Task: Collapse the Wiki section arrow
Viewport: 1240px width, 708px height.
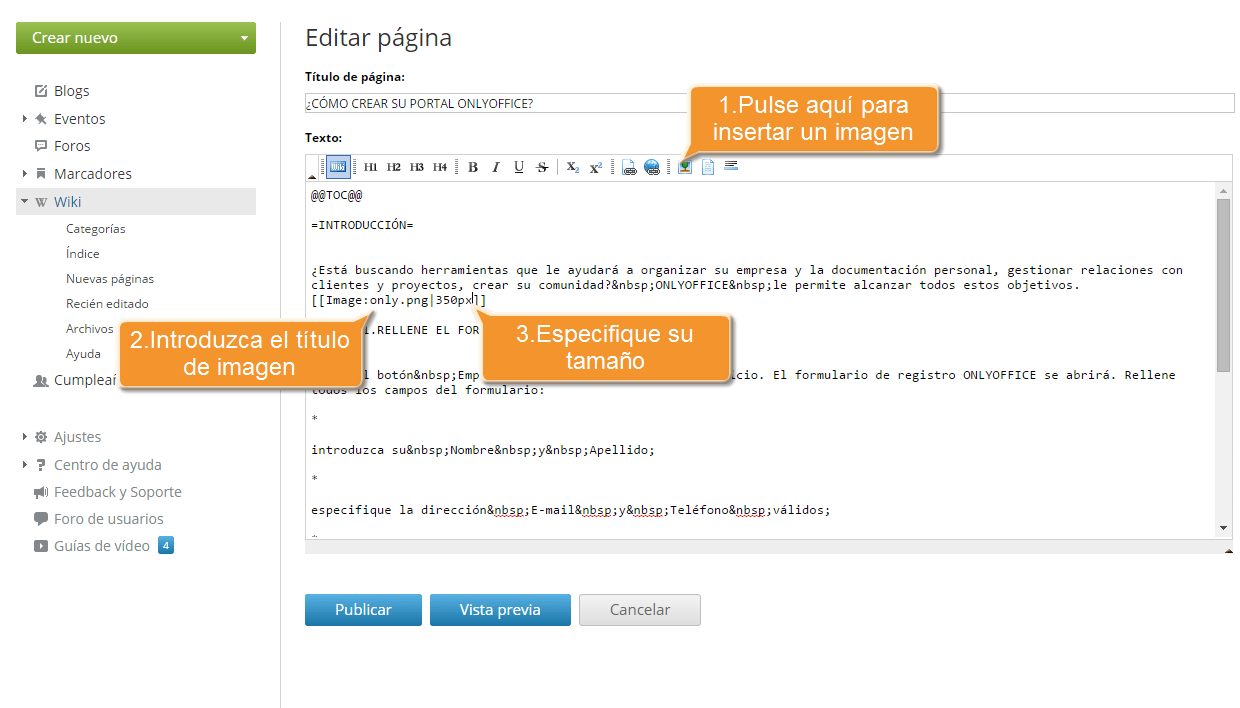Action: (x=25, y=201)
